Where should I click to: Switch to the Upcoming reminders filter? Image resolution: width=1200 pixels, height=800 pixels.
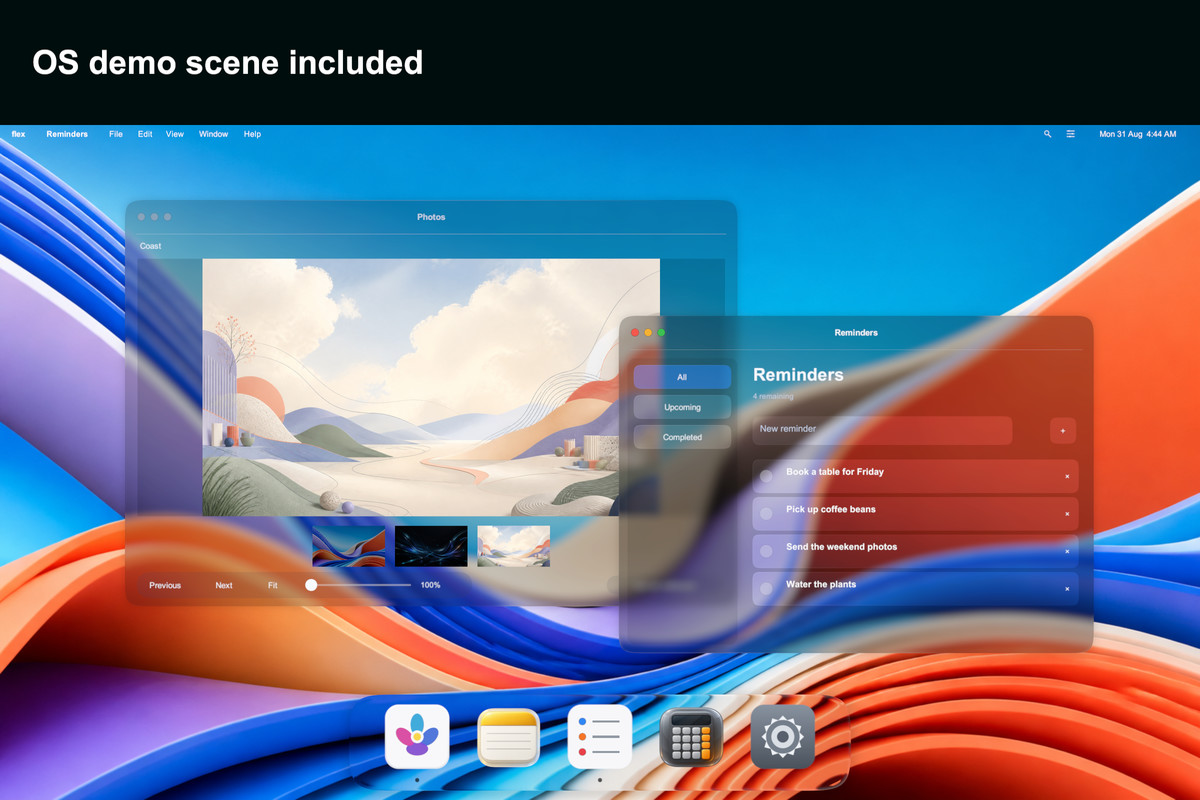point(682,407)
